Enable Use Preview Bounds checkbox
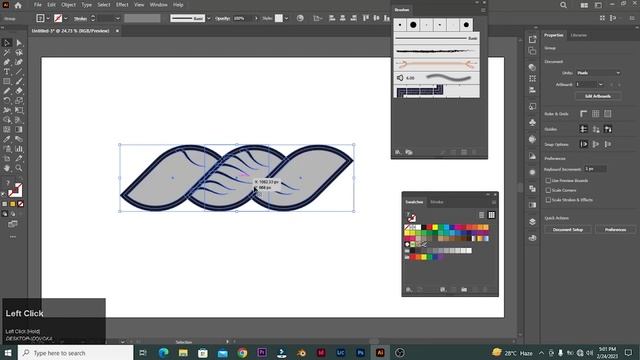 548,180
